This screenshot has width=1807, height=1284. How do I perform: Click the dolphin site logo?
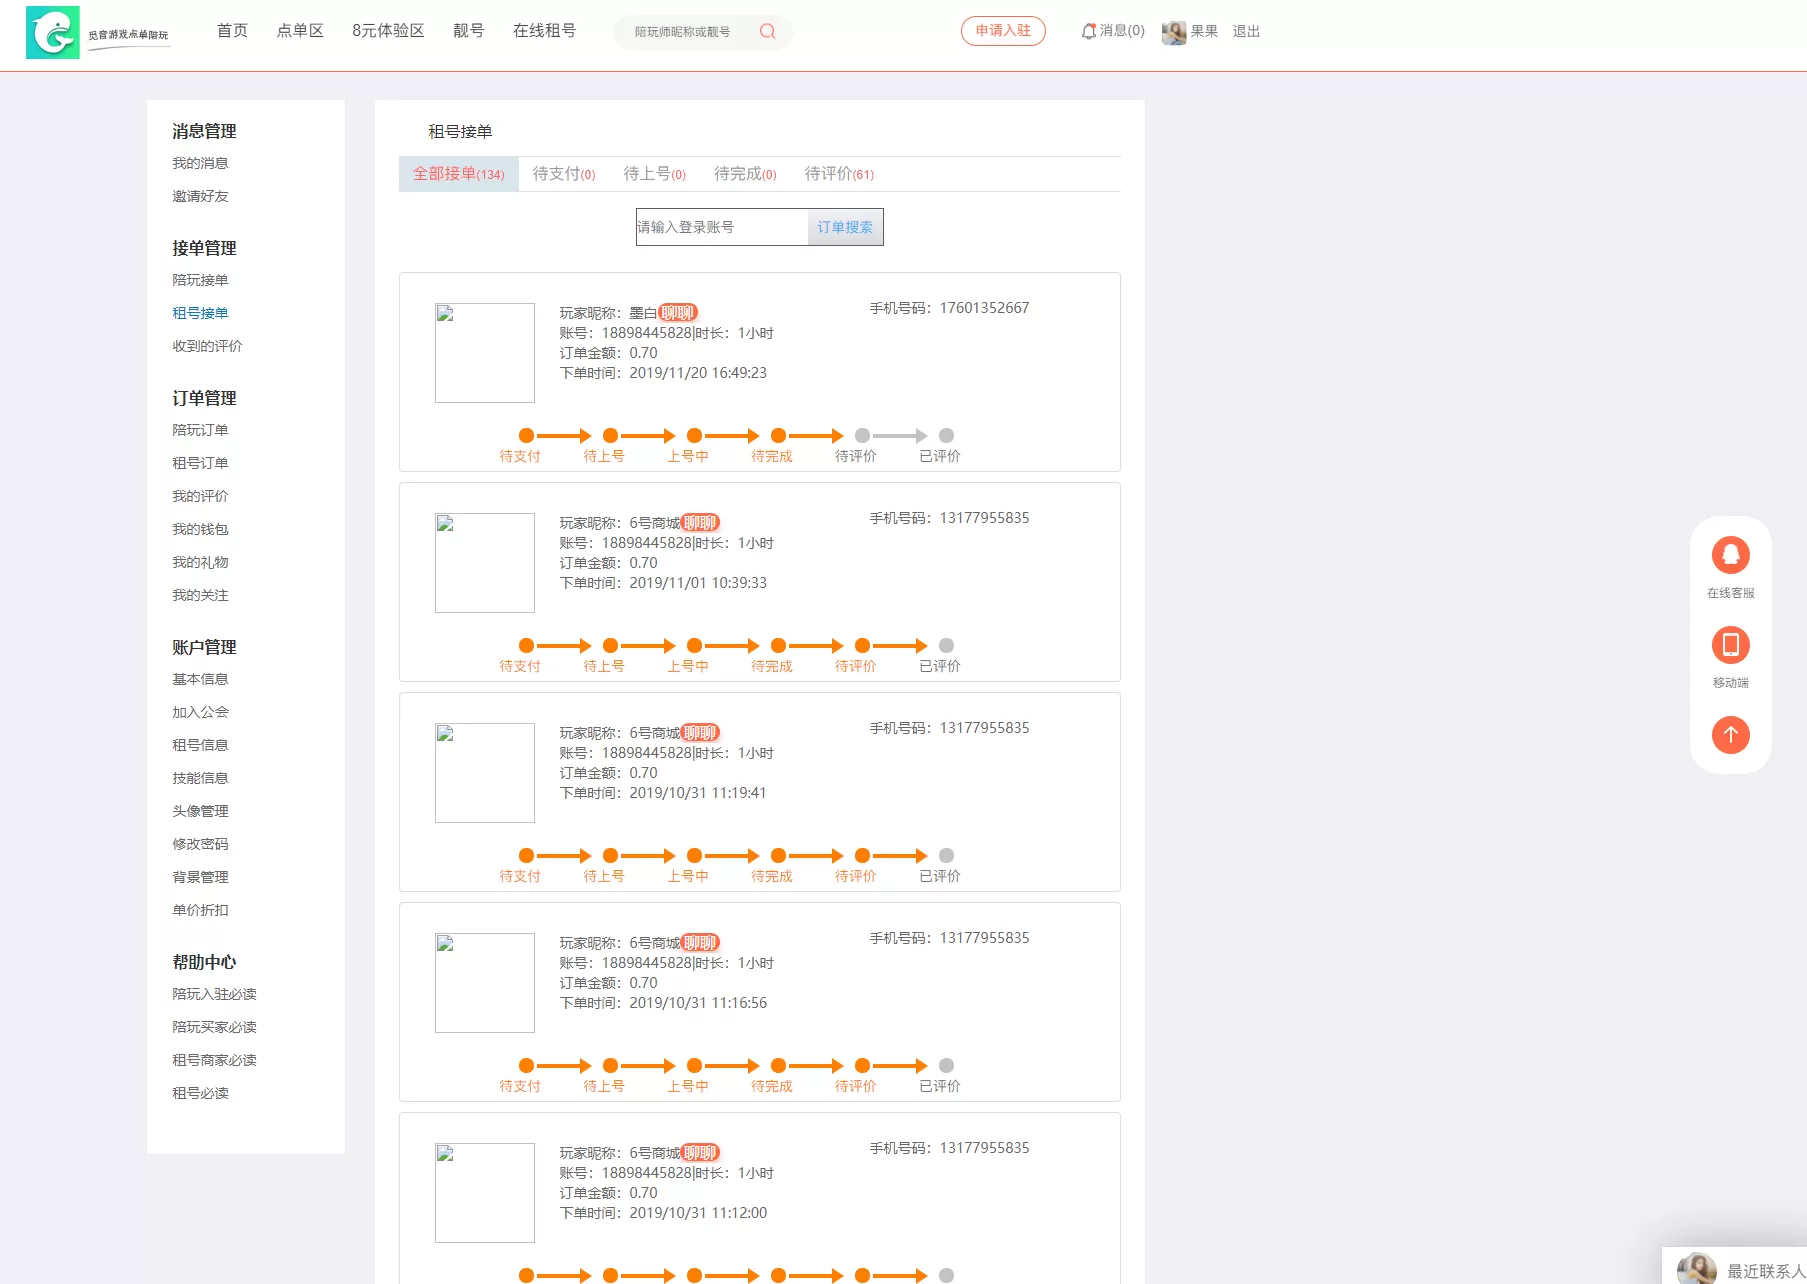tap(53, 33)
